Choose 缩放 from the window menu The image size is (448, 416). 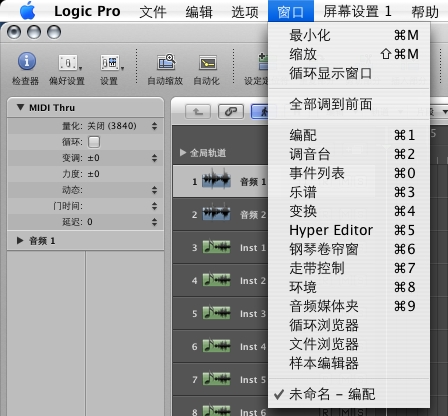click(x=349, y=54)
